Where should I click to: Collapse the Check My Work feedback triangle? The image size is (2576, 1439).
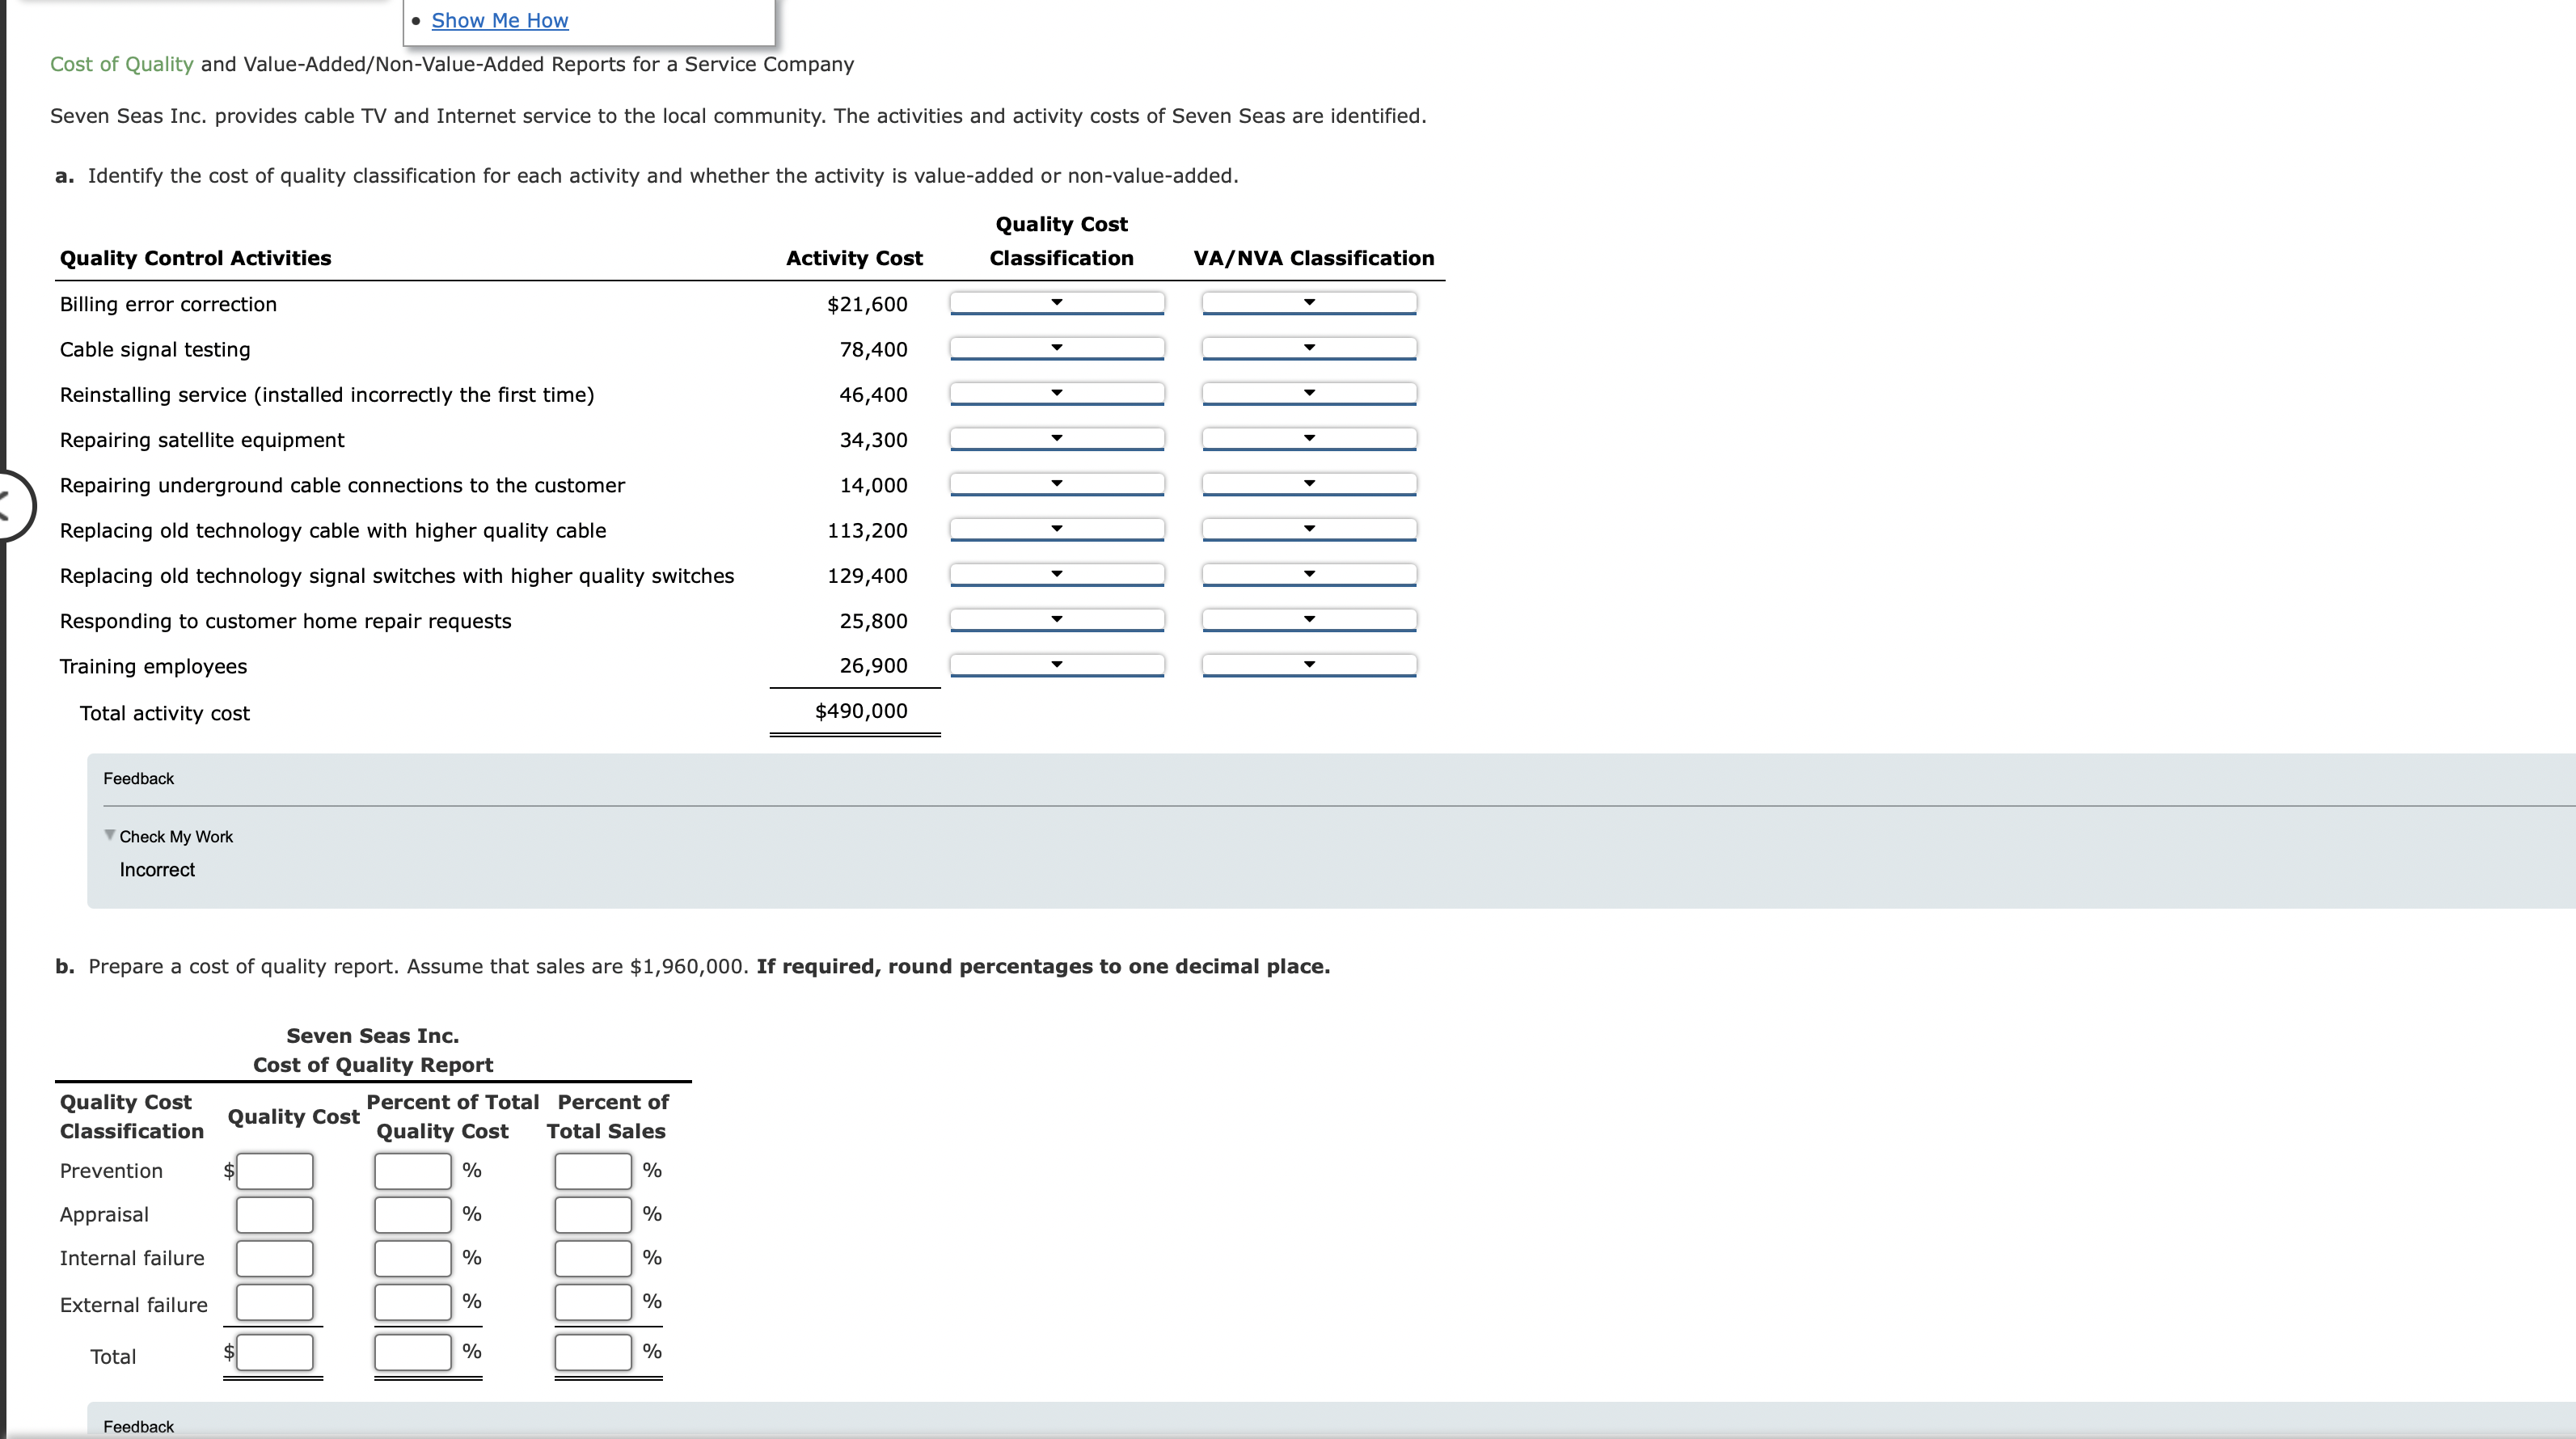110,836
